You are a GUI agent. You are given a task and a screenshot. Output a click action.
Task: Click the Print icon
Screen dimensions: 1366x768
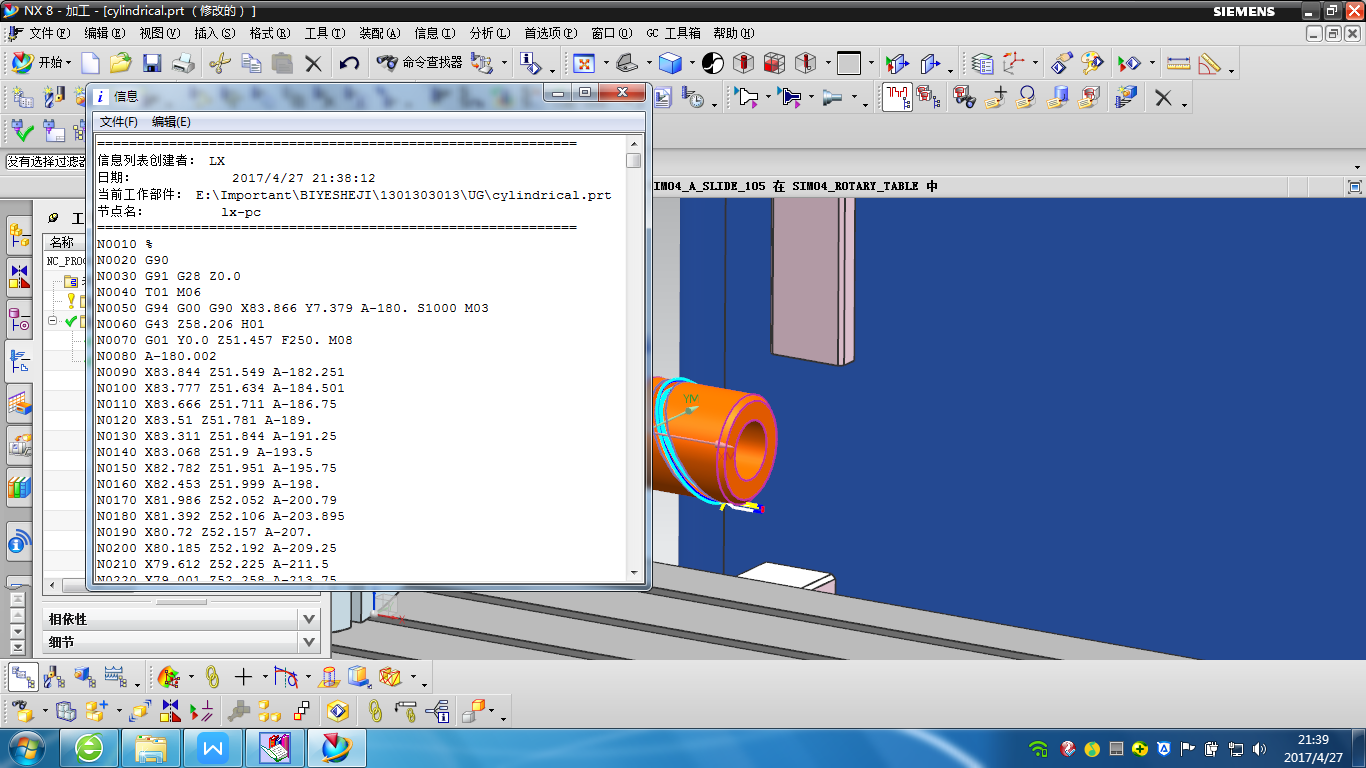pos(183,63)
